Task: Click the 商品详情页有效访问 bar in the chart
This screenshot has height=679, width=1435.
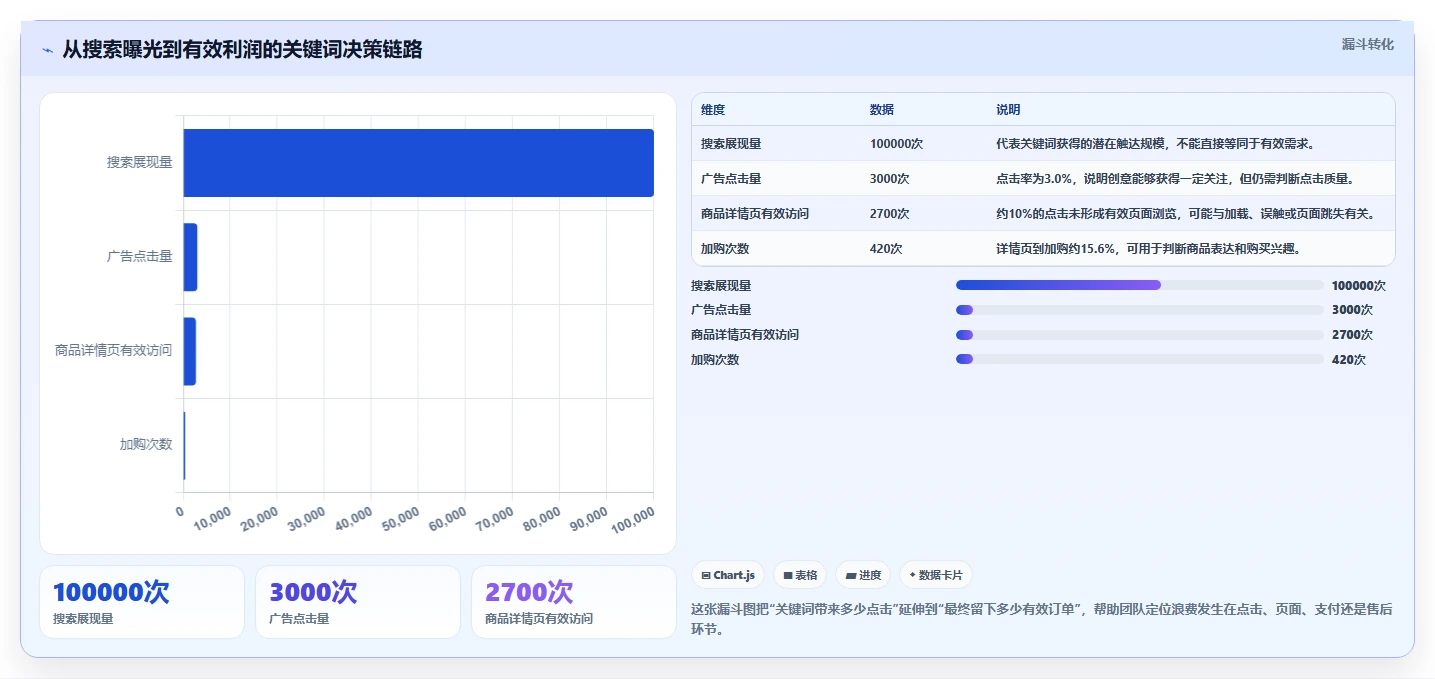Action: [x=190, y=351]
